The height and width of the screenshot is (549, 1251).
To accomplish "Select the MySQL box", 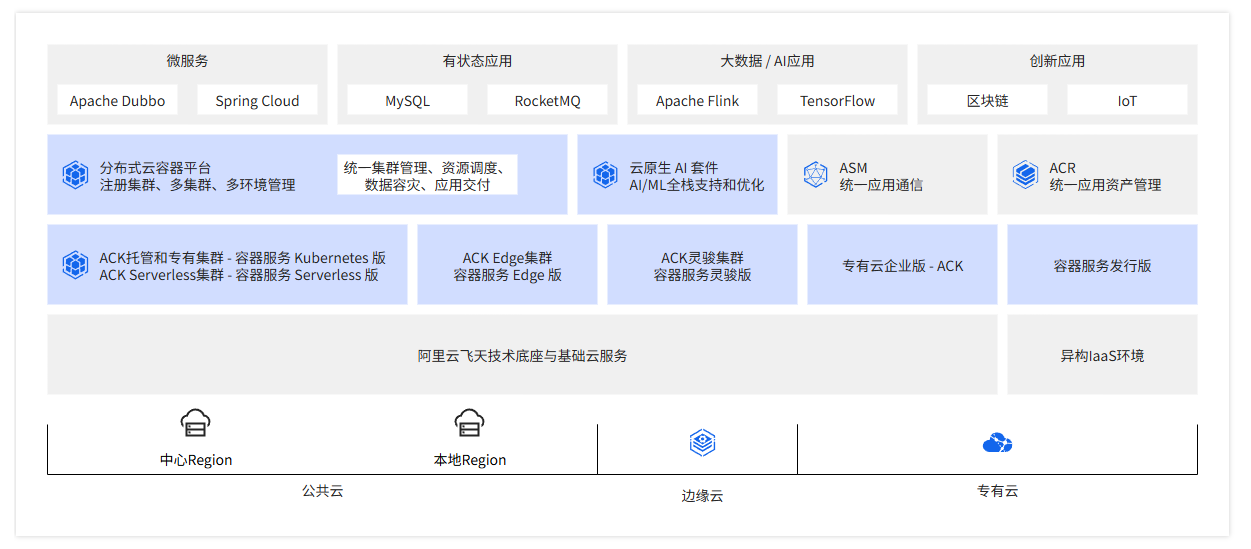I will [407, 100].
